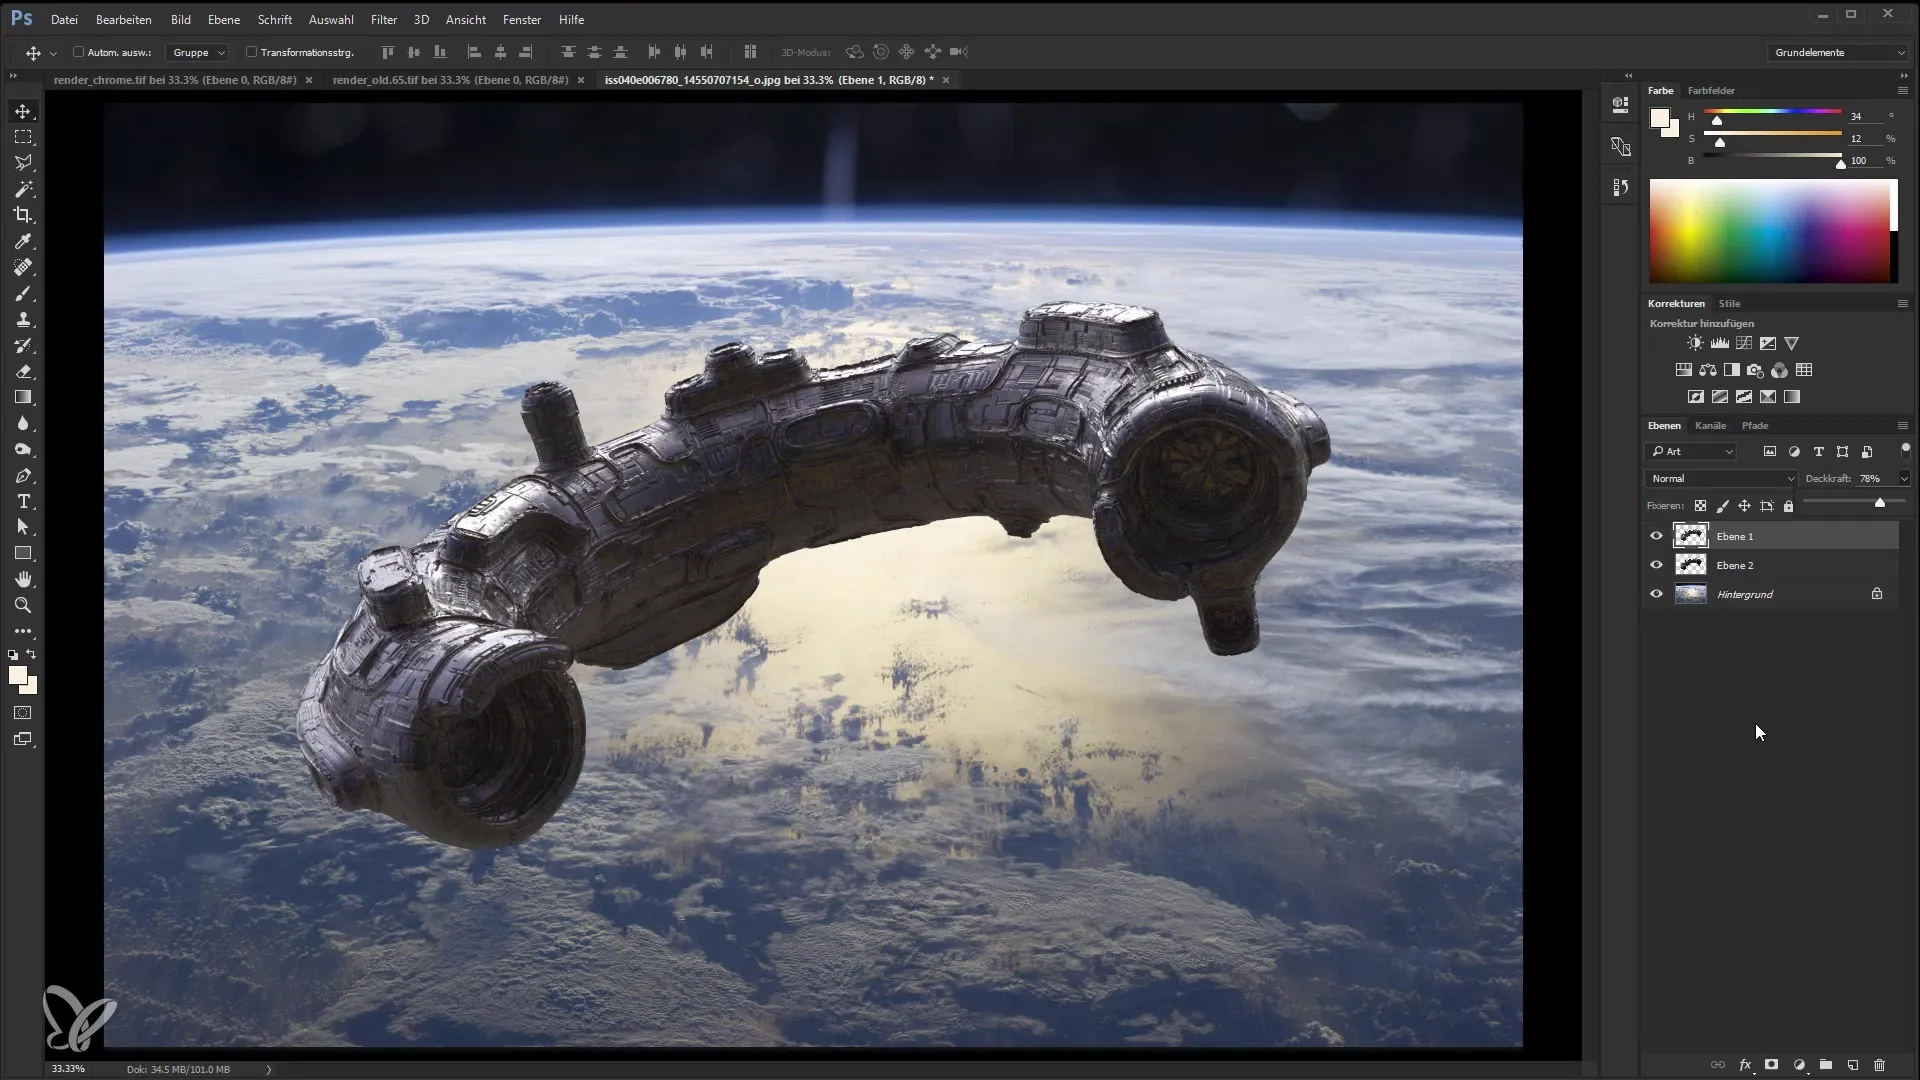1920x1080 pixels.
Task: Select the Type tool
Action: tap(23, 501)
